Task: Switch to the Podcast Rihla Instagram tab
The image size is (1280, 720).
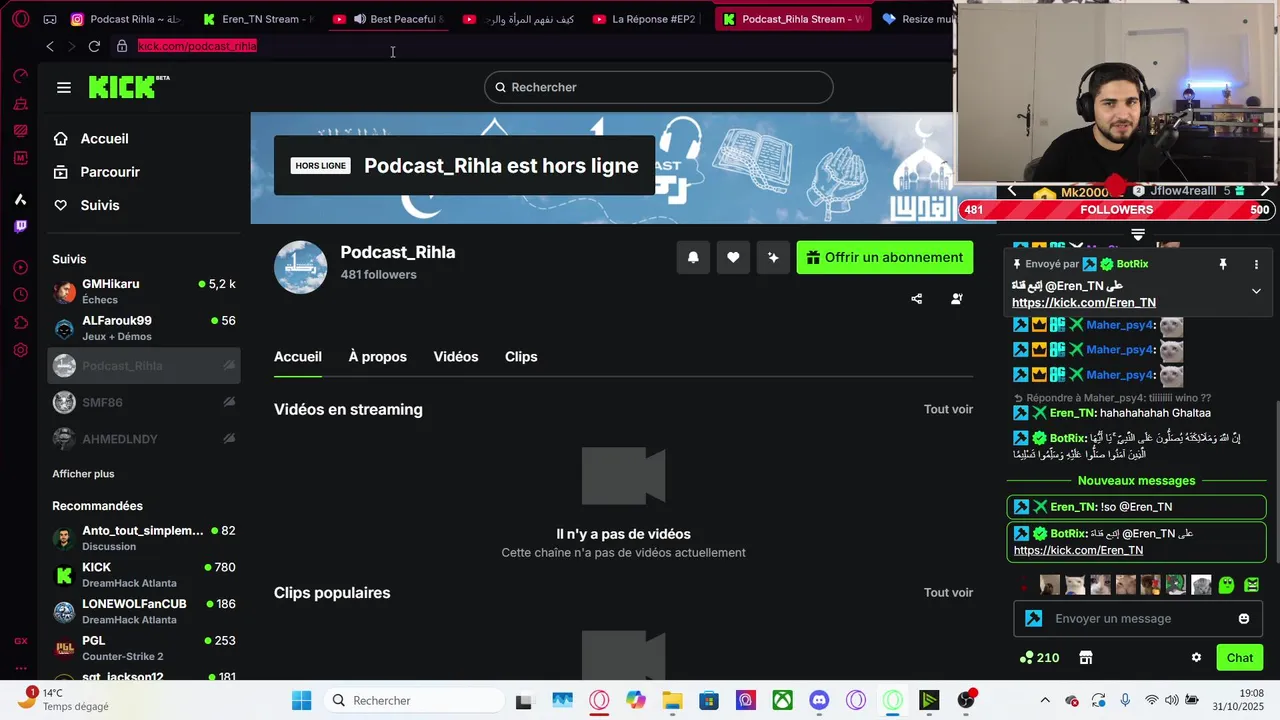Action: tap(125, 19)
